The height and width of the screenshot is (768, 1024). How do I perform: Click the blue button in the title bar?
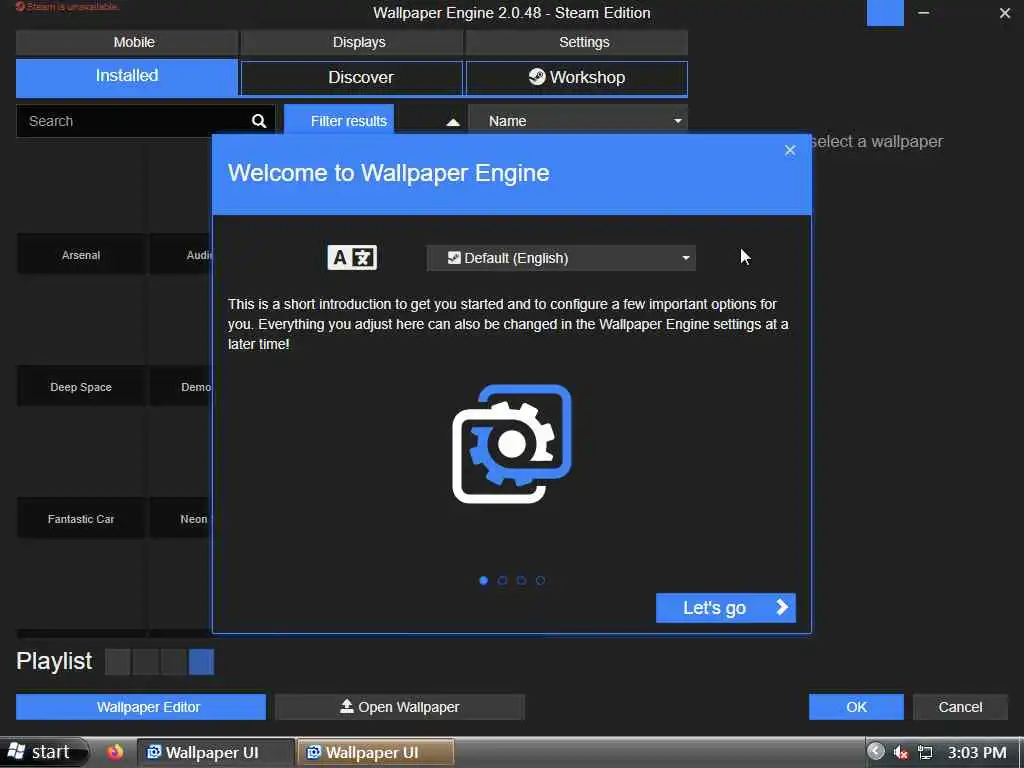885,13
